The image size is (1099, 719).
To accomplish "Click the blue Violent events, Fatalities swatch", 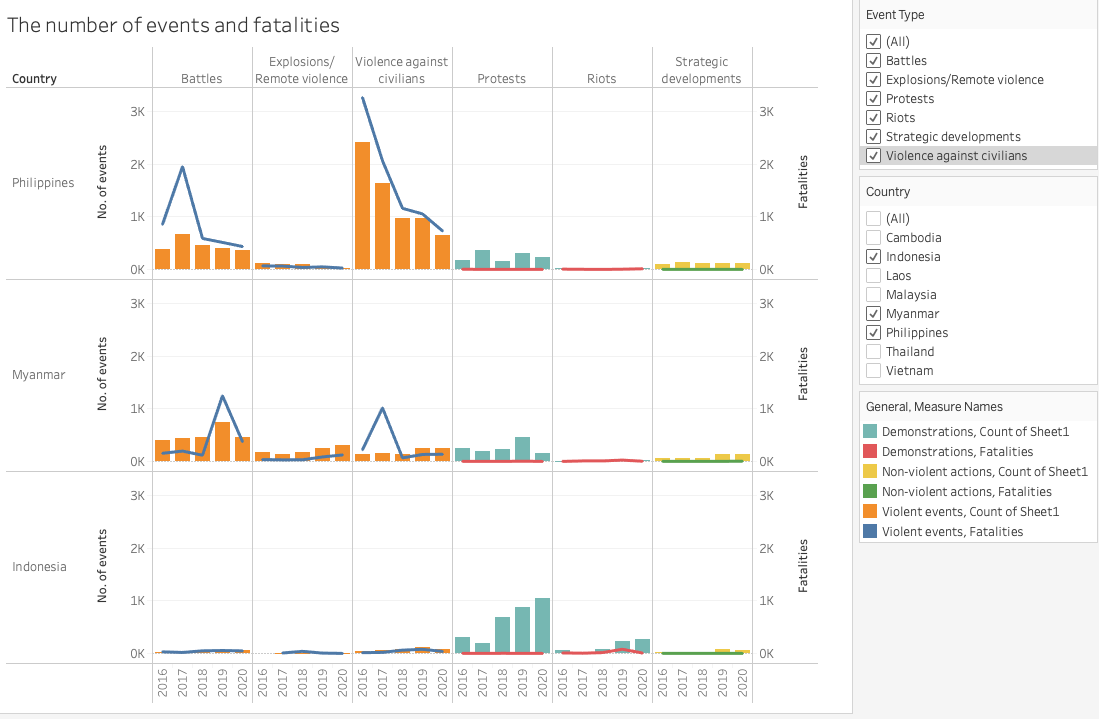I will (871, 532).
